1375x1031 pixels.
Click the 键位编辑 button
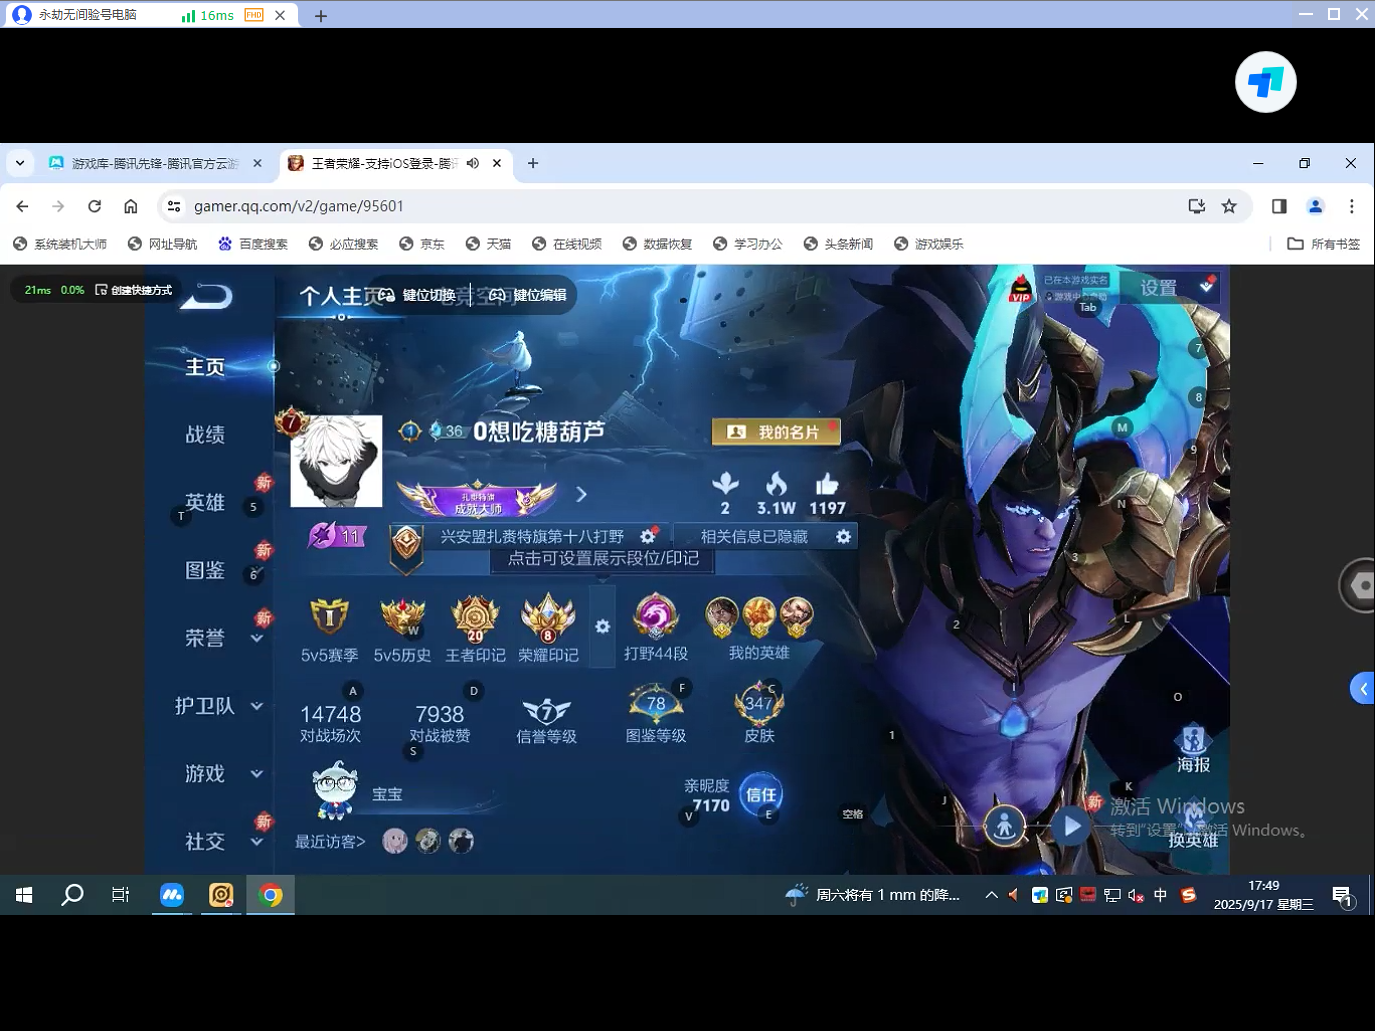(x=528, y=295)
